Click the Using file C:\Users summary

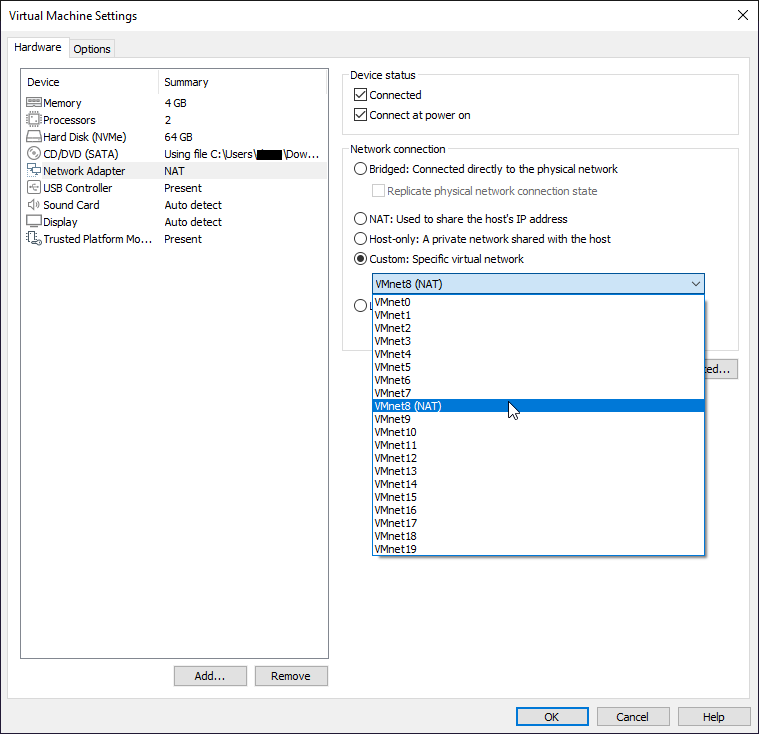(x=242, y=154)
